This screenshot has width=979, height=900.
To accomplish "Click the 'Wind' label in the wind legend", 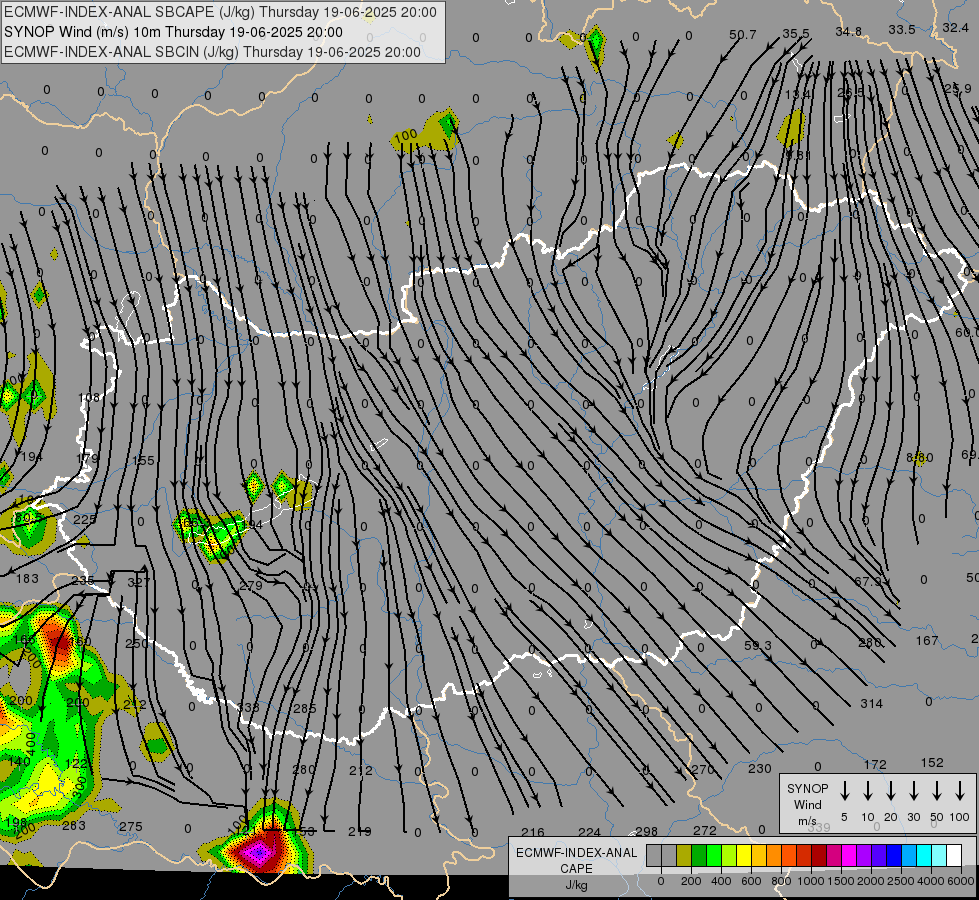I will [x=807, y=804].
